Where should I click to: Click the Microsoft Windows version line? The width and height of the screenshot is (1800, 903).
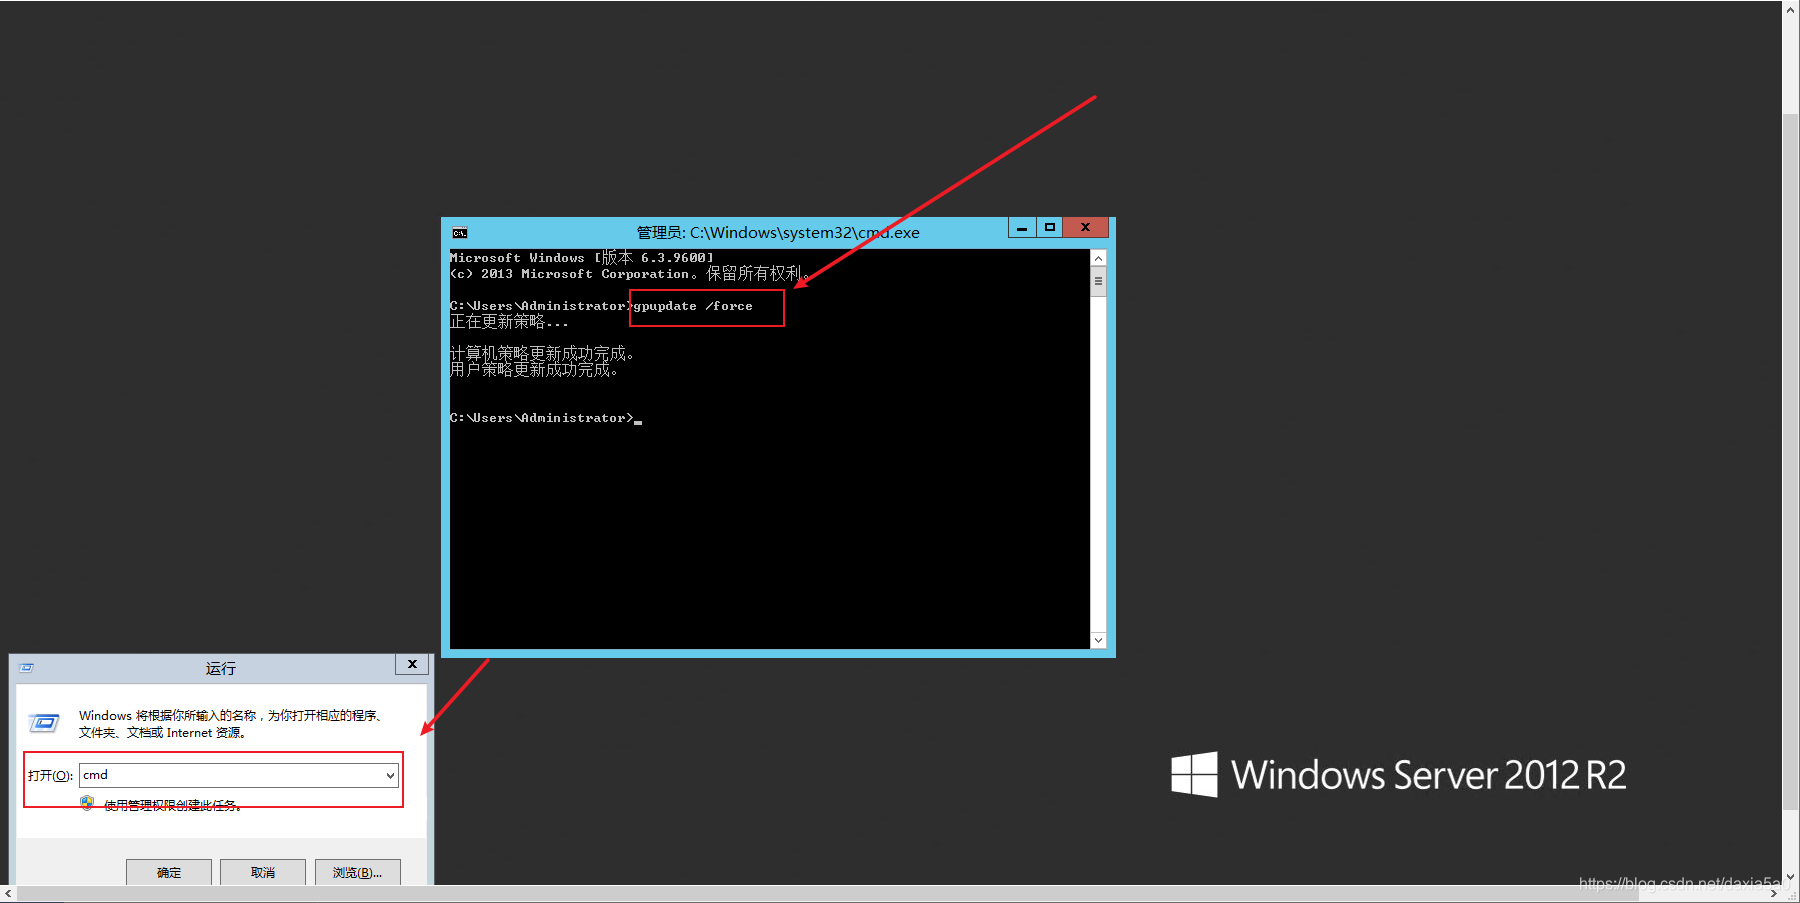pos(582,258)
